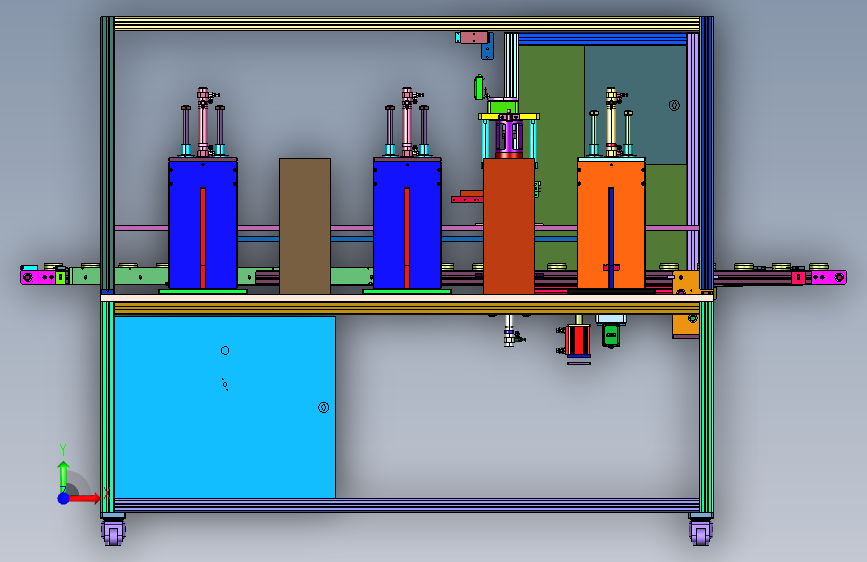This screenshot has width=867, height=562.
Task: Select the right caster wheel
Action: [x=701, y=532]
